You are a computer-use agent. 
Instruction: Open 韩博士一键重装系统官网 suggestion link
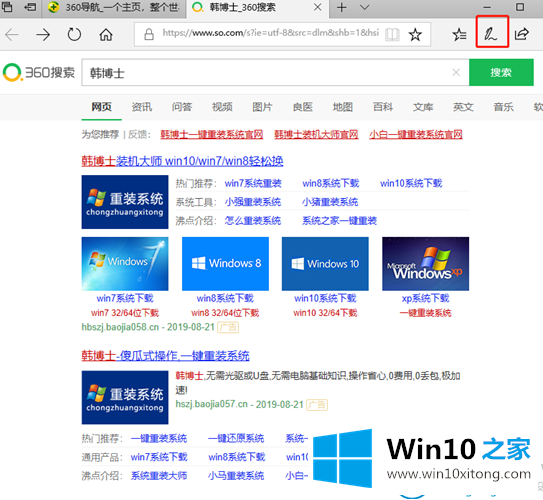coord(212,134)
